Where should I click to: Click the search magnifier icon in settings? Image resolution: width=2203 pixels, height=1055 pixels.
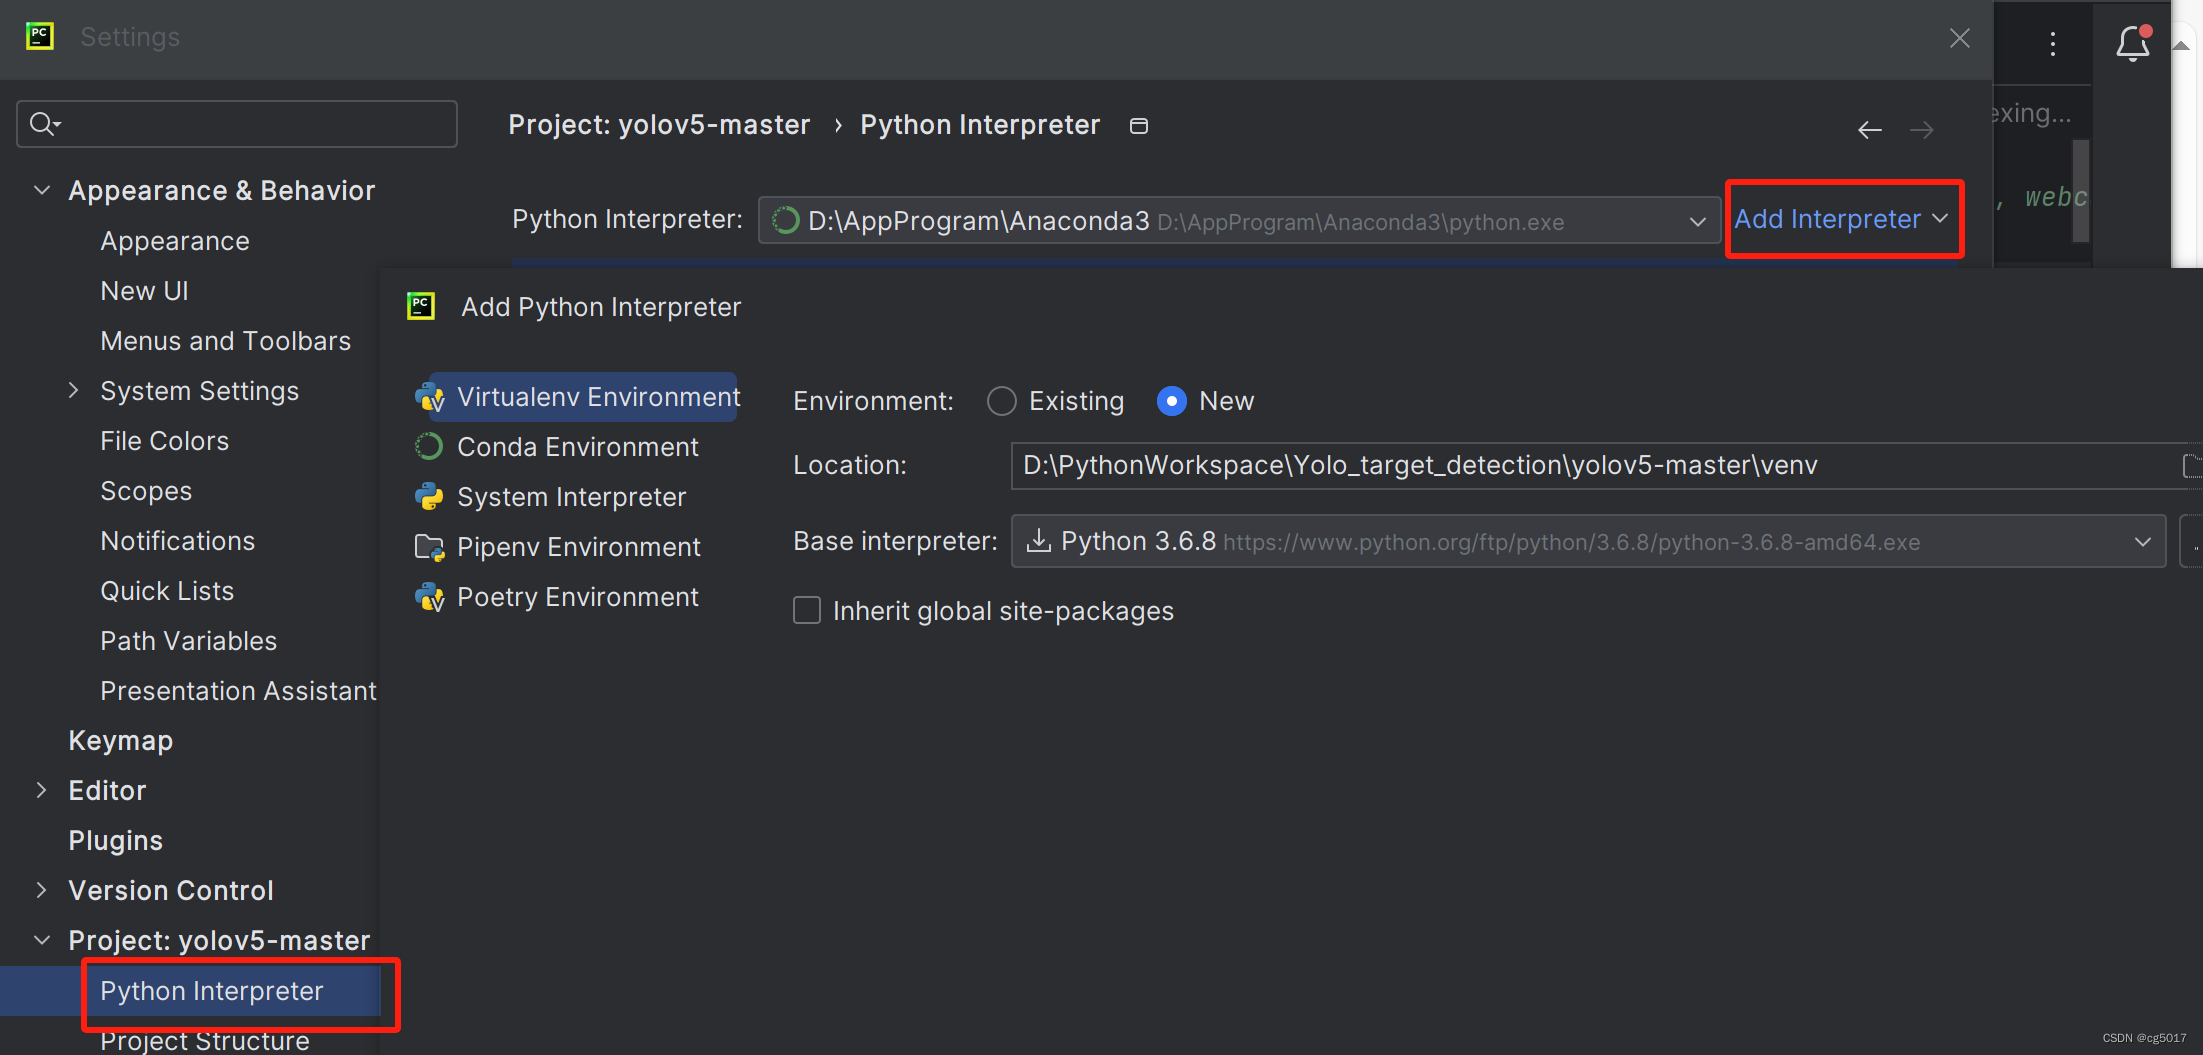tap(44, 124)
